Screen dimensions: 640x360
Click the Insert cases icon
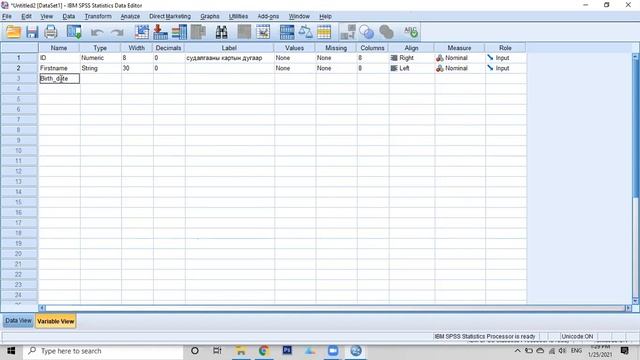(244, 32)
